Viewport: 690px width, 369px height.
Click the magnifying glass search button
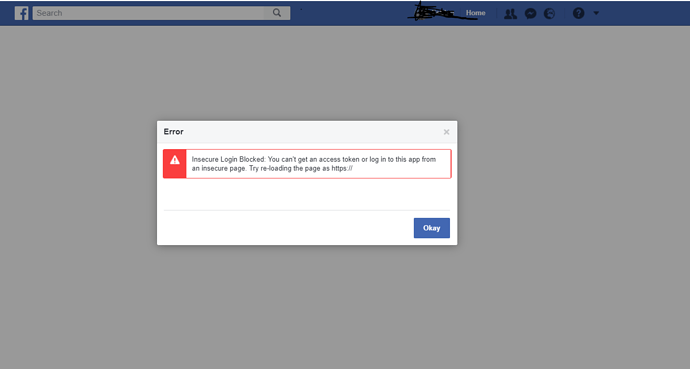277,13
